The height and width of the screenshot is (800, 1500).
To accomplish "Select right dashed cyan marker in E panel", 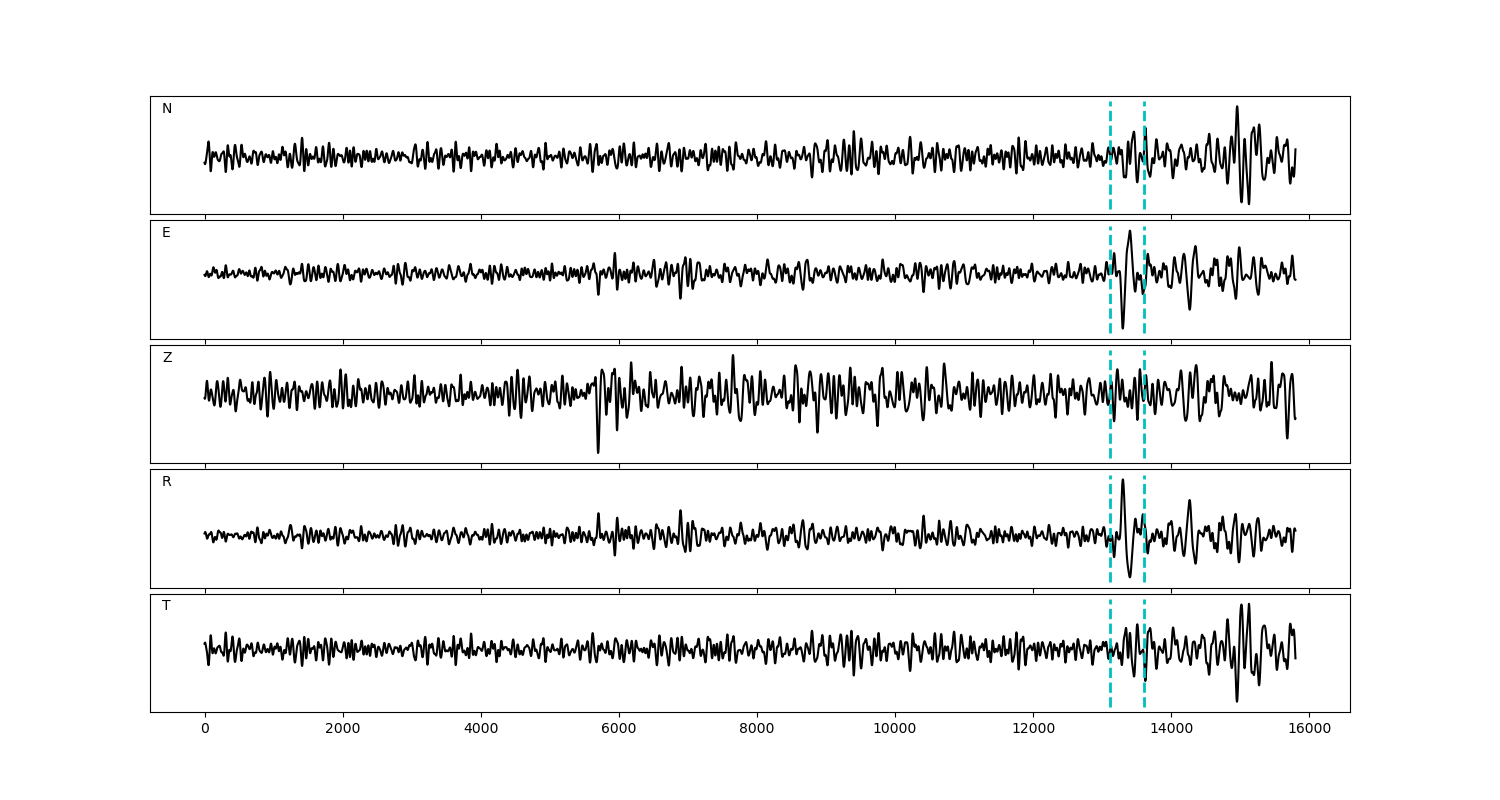I will [x=1144, y=280].
